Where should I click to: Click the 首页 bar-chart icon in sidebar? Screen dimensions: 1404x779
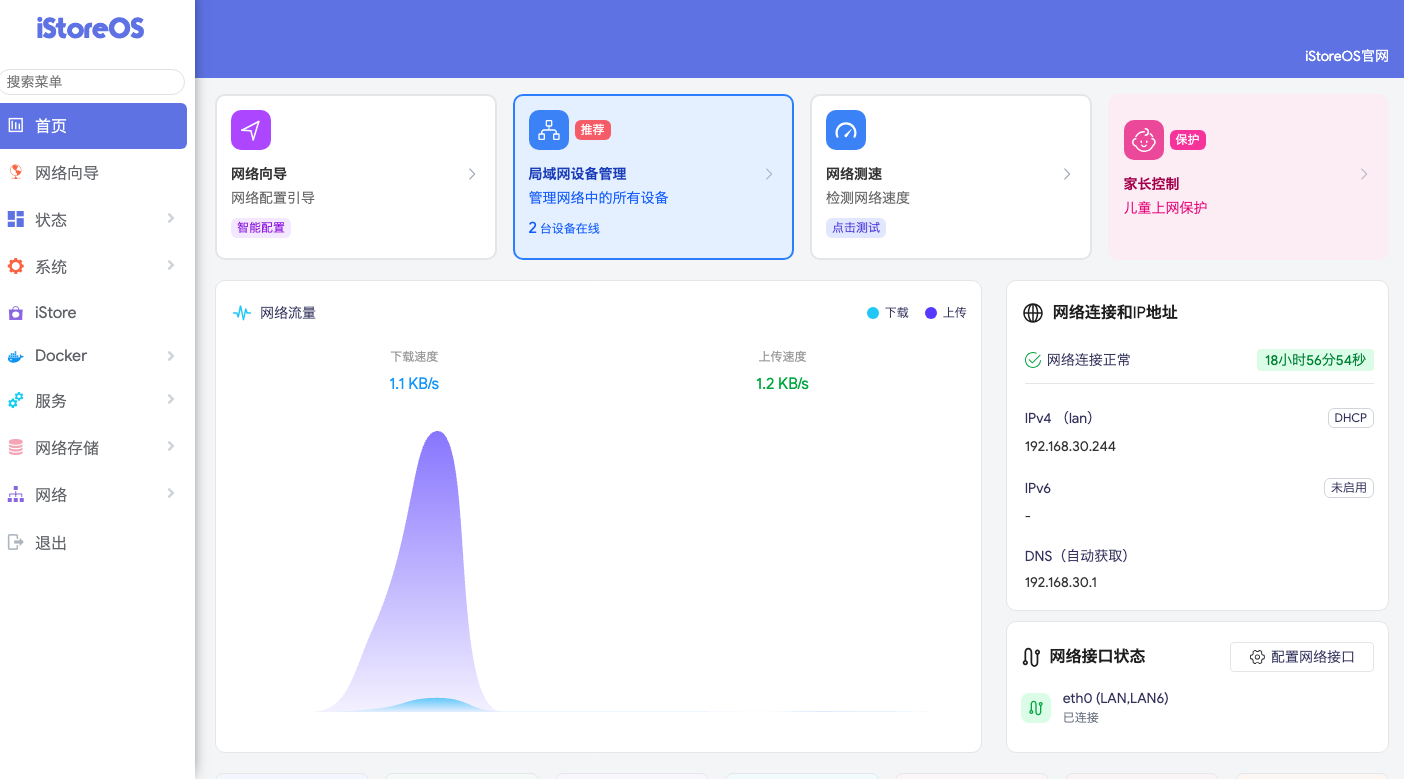(16, 125)
